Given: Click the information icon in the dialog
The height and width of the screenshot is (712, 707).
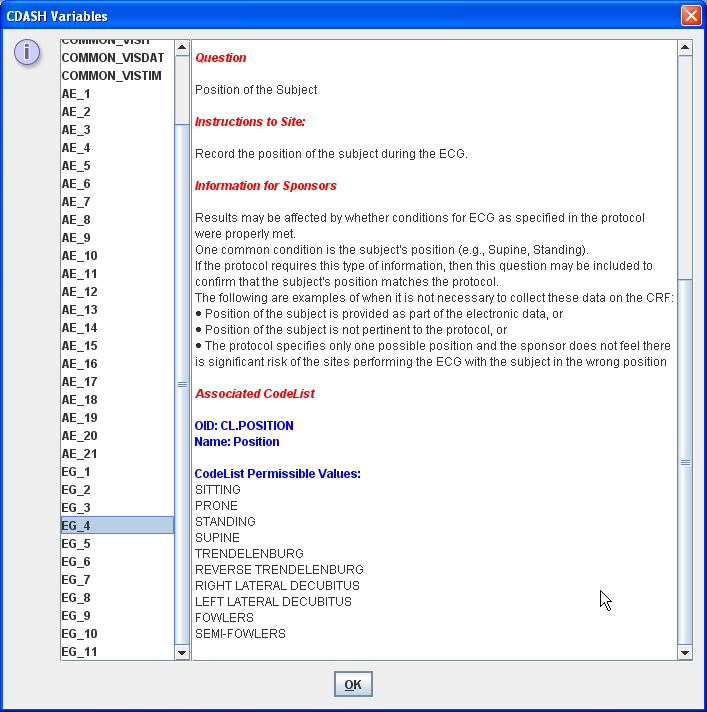Looking at the screenshot, I should click(27, 53).
